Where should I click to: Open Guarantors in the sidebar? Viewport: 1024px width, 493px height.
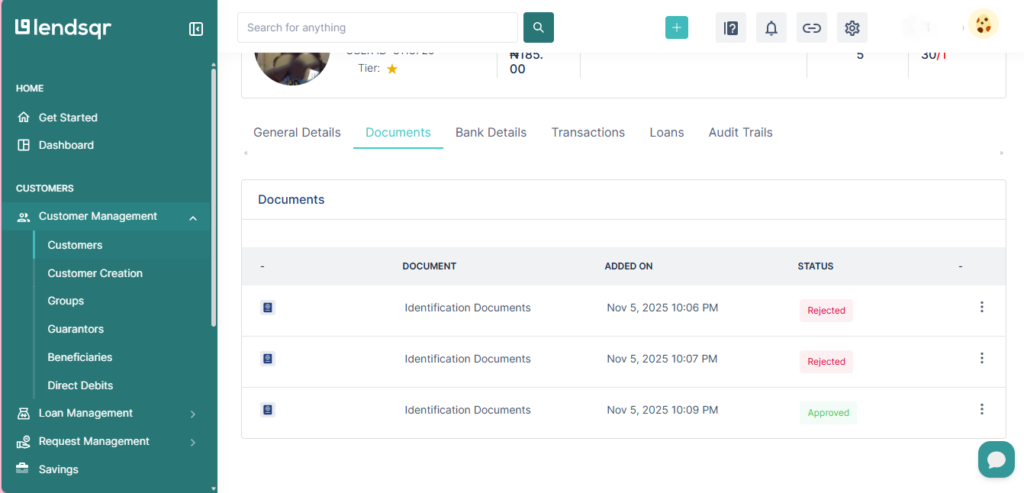(x=75, y=329)
